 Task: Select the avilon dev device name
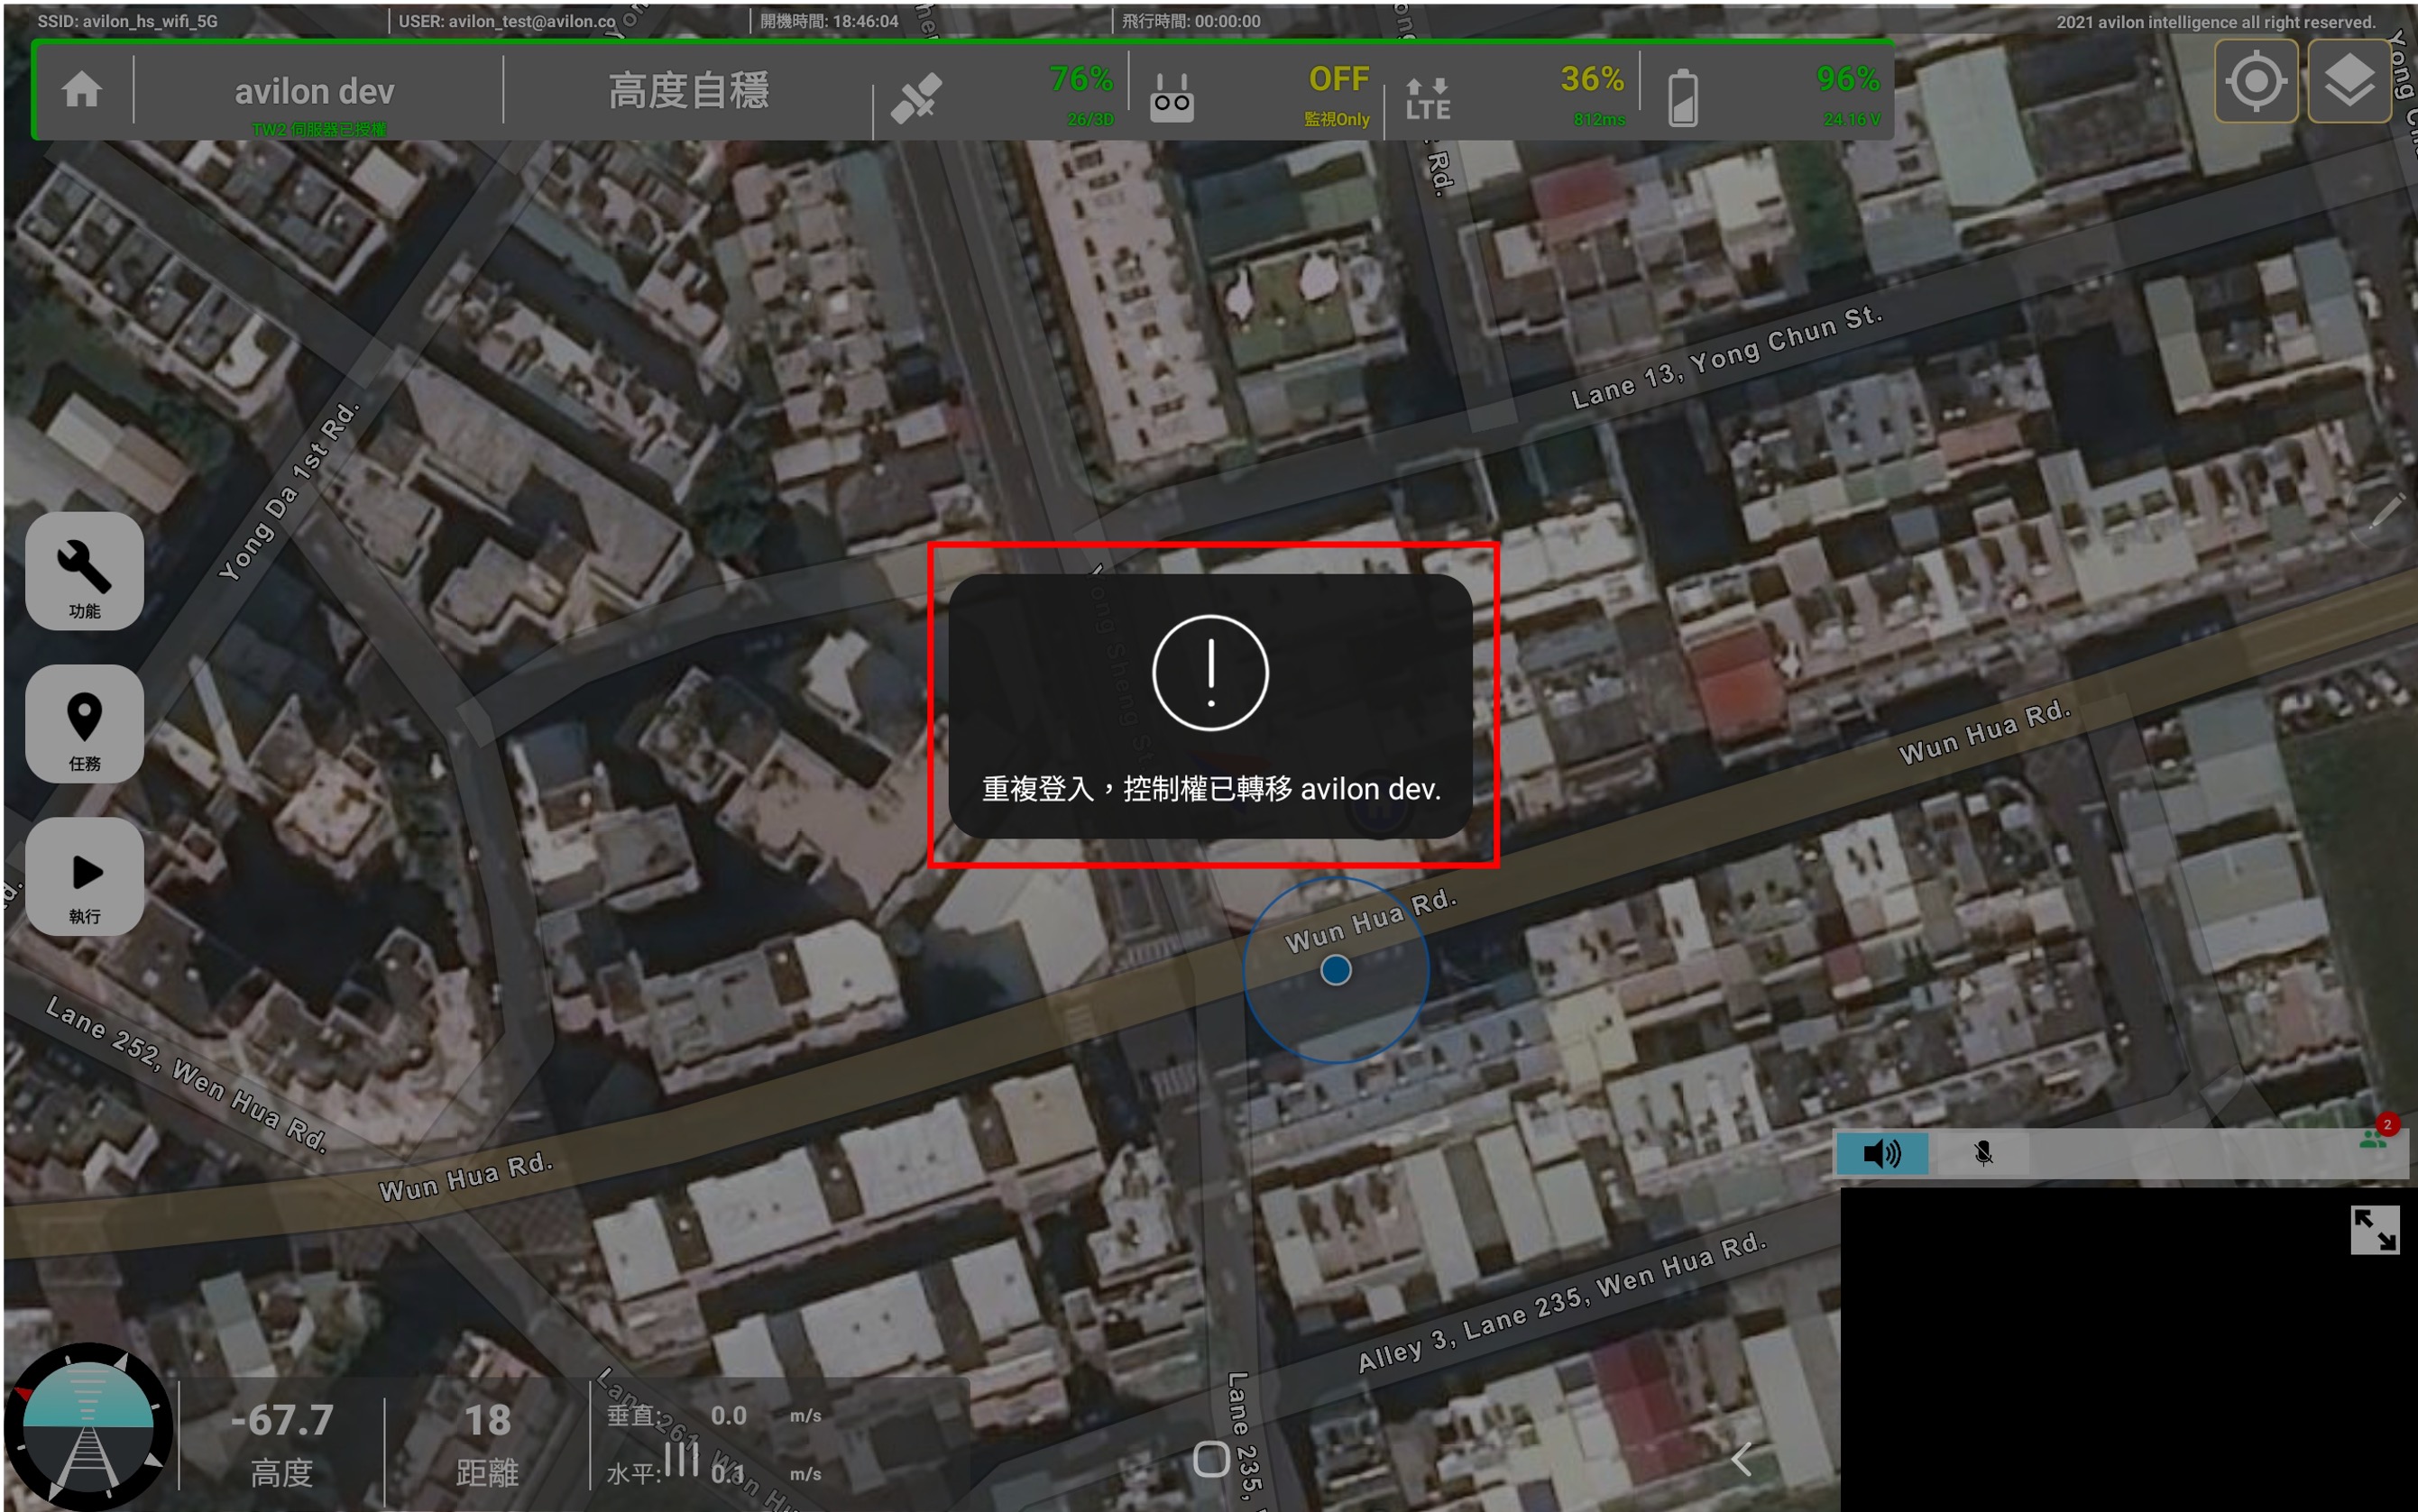(315, 91)
